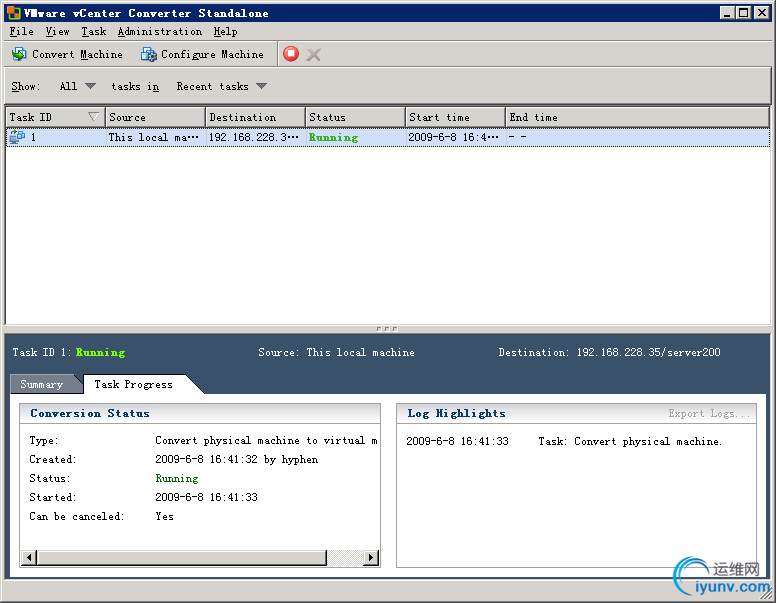Click the VMware application icon in title bar
This screenshot has height=603, width=776.
point(14,13)
